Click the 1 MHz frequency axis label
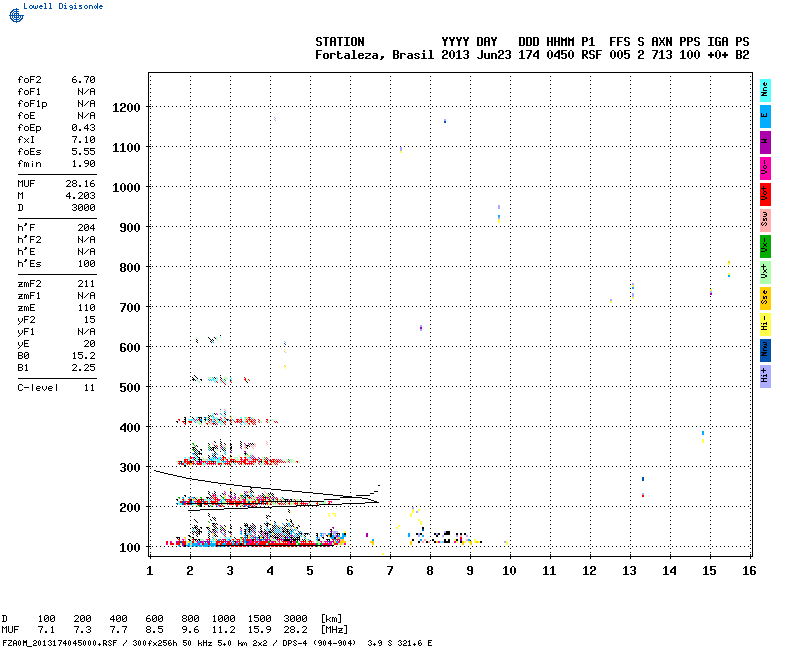The image size is (800, 650). click(x=149, y=571)
